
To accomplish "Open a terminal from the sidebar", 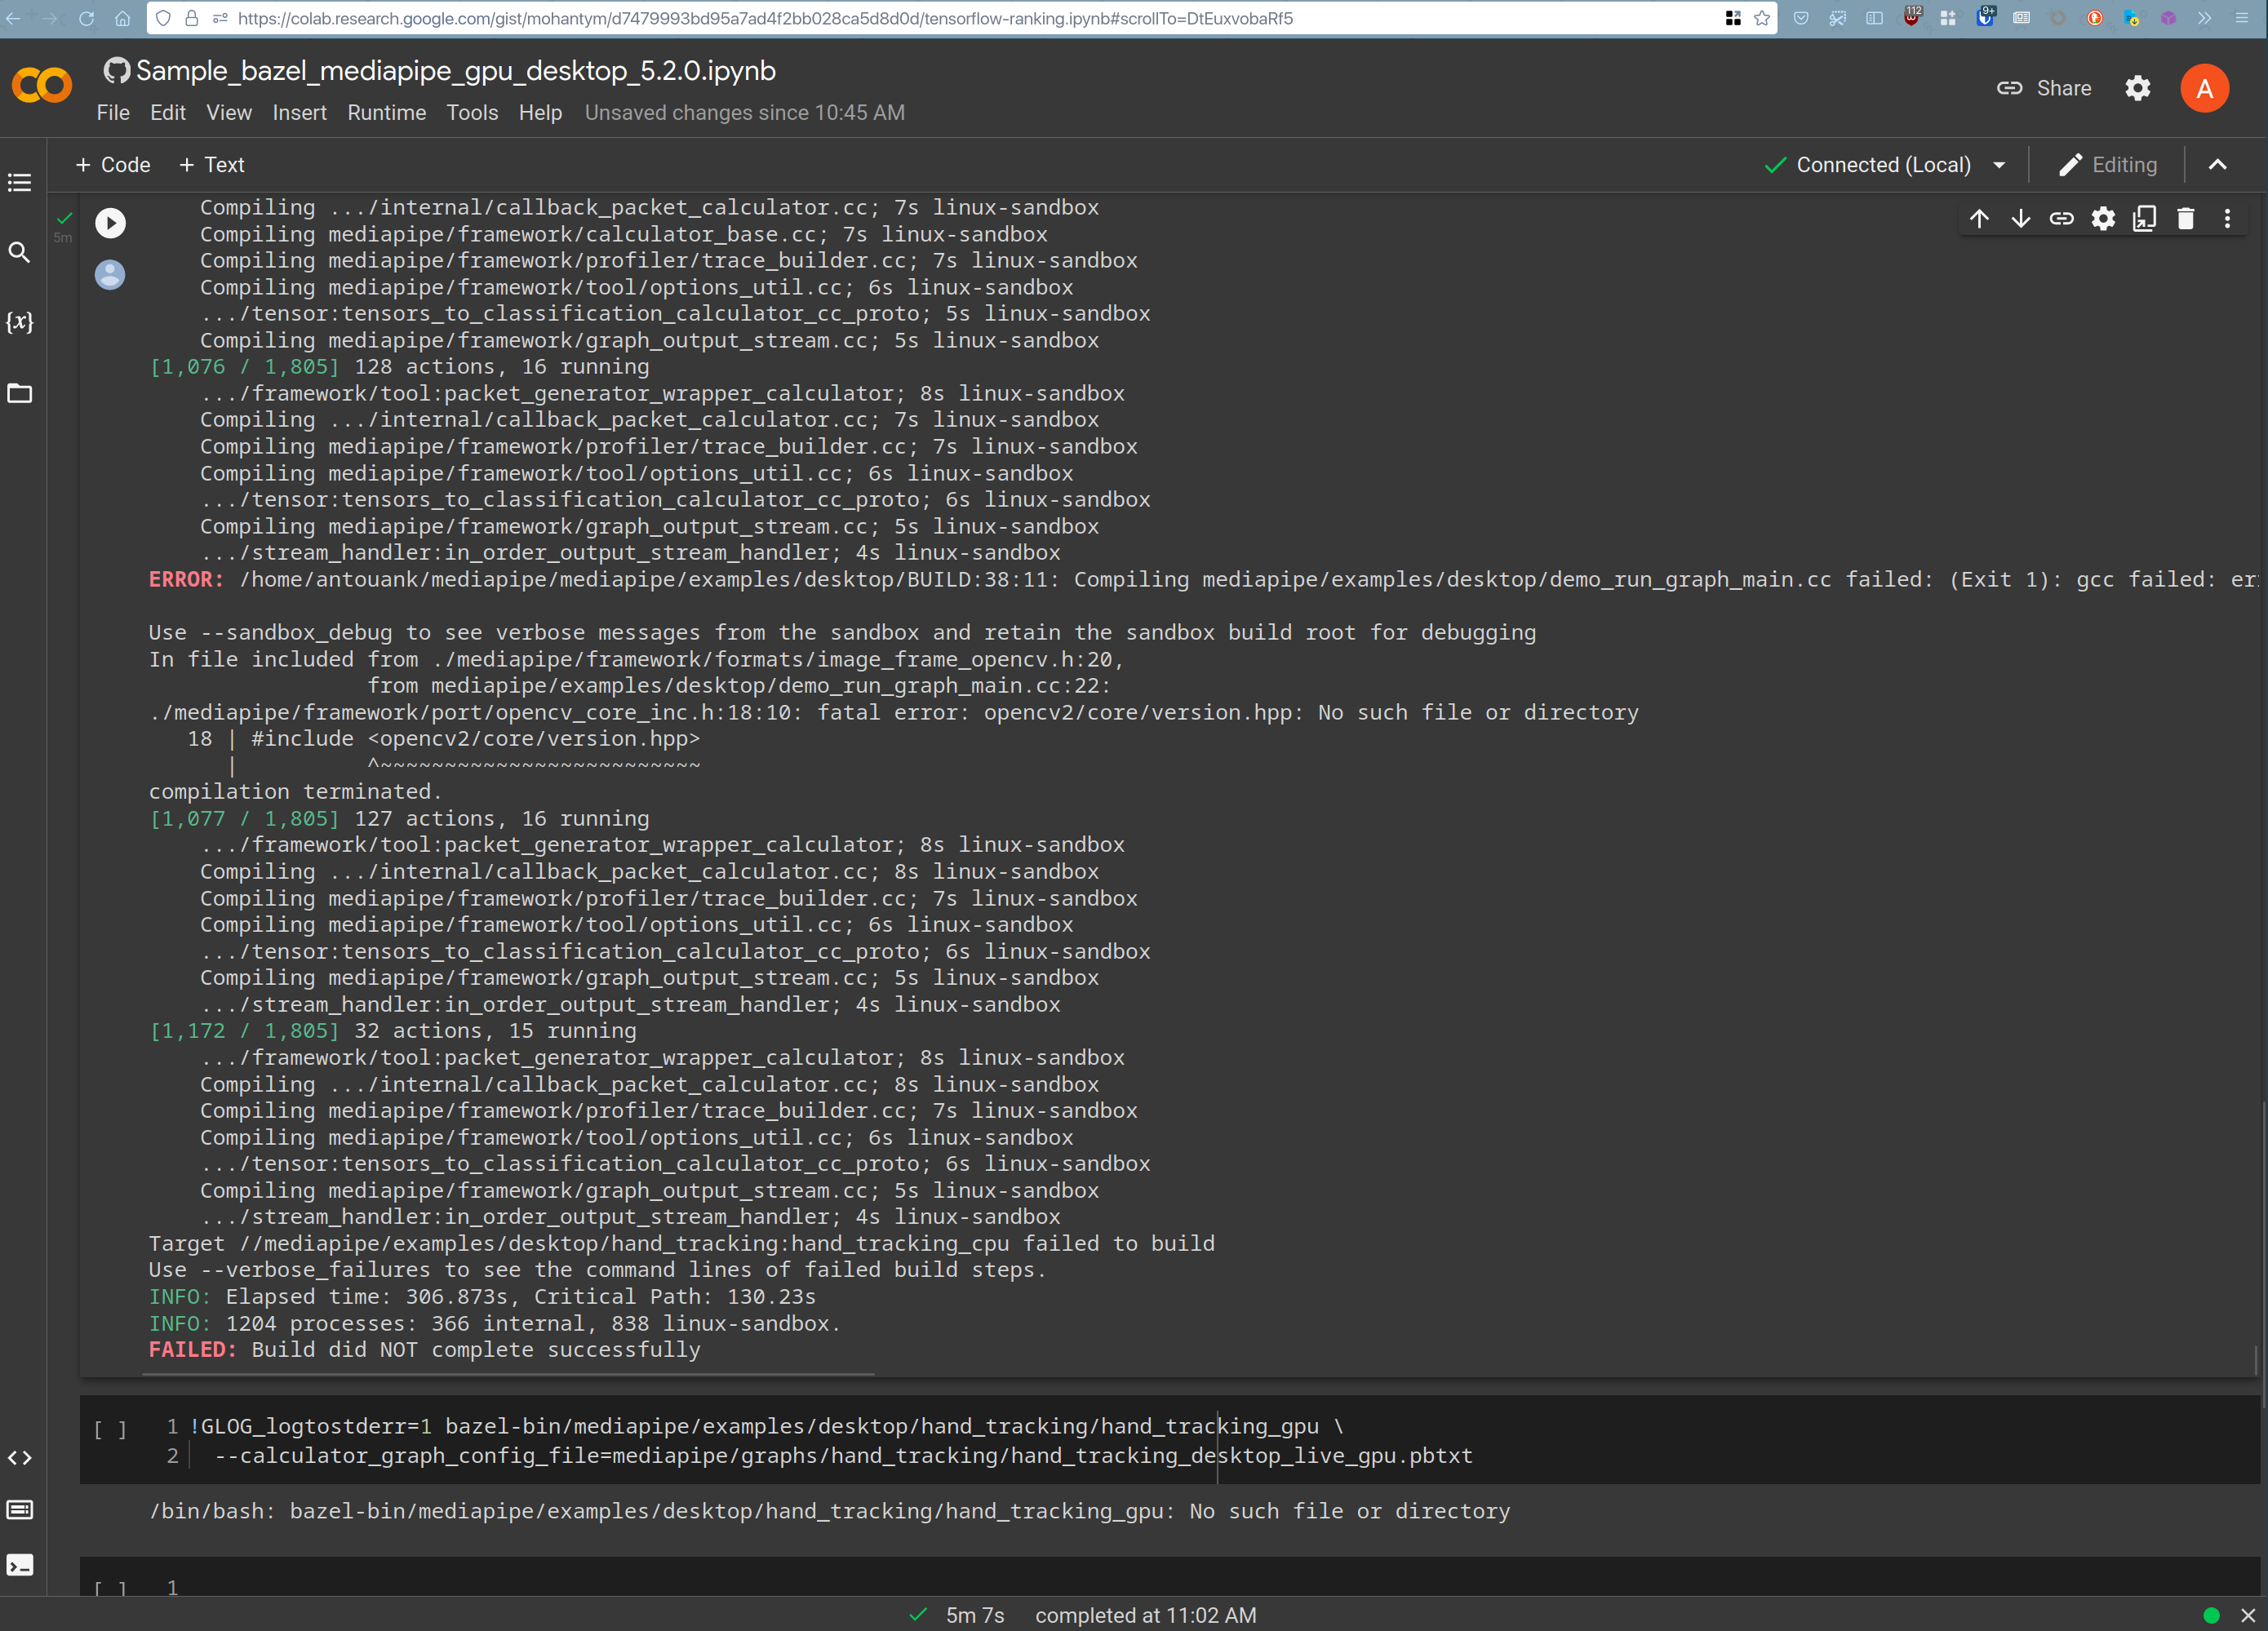I will [19, 1565].
